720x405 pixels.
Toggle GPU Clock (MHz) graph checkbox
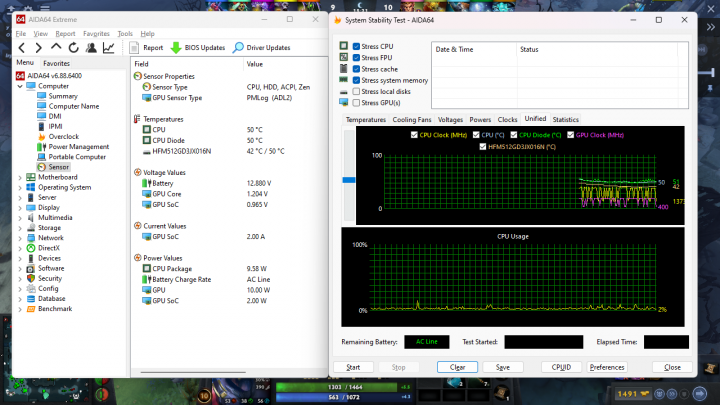point(570,135)
